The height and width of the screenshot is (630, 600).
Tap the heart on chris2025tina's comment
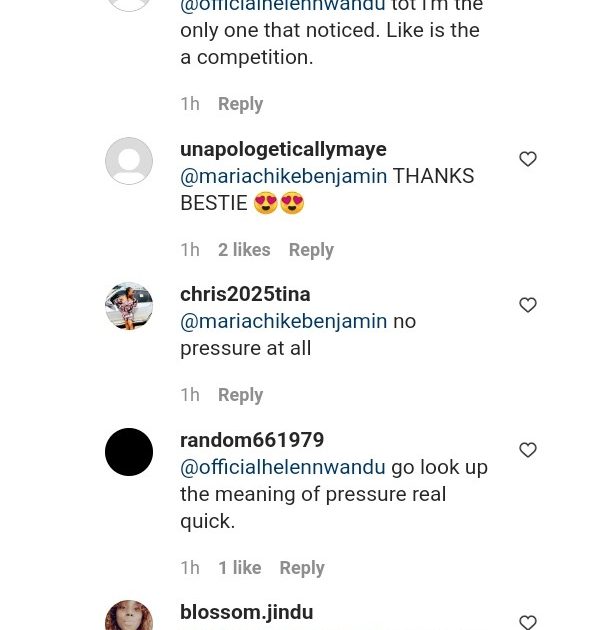click(528, 305)
